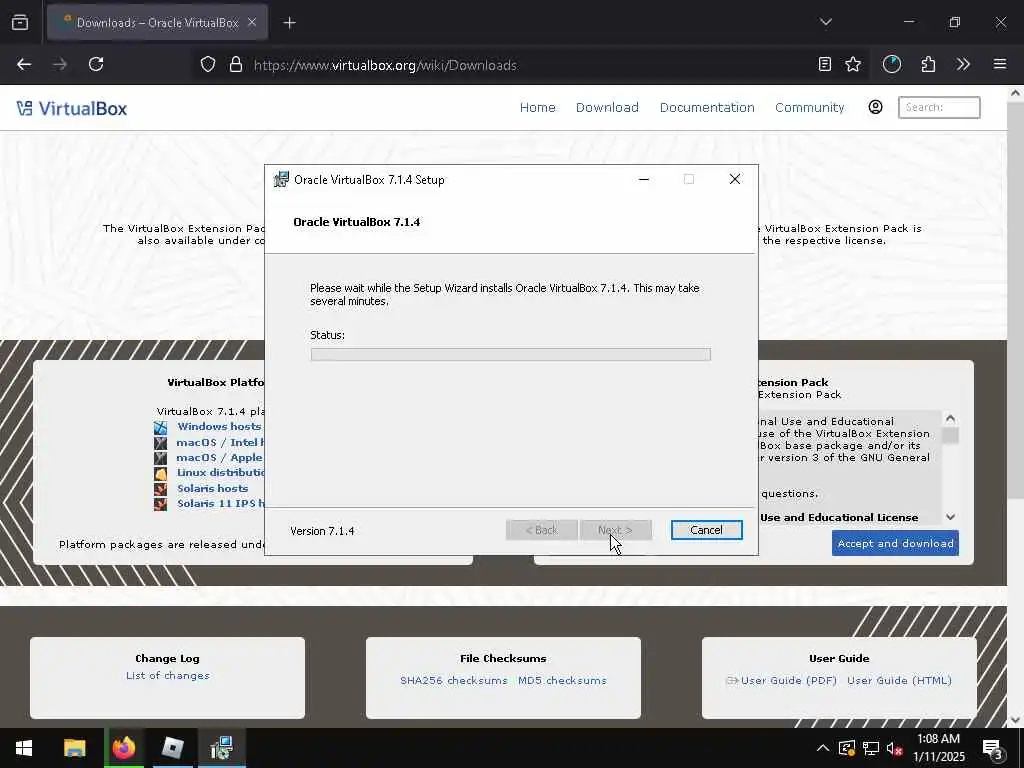Click Accept and download button
Screen dimensions: 1024x768
(x=895, y=543)
